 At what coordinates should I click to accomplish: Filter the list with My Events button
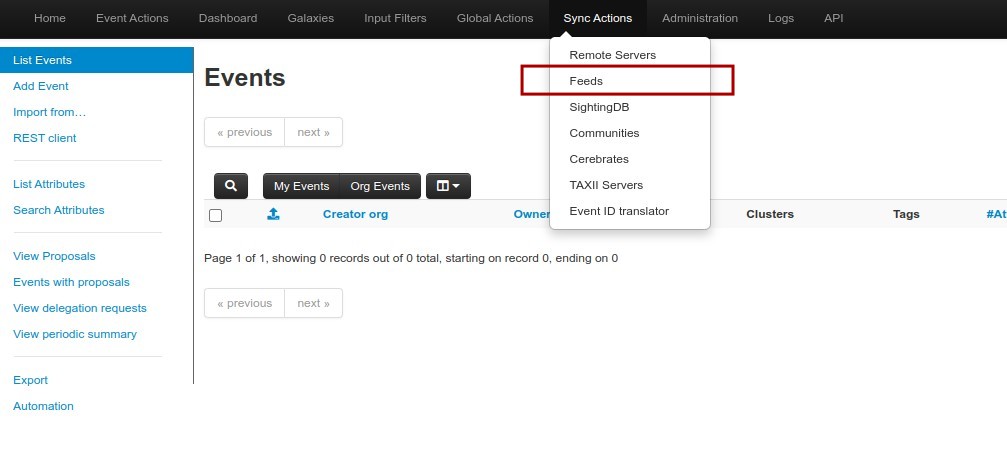tap(301, 186)
